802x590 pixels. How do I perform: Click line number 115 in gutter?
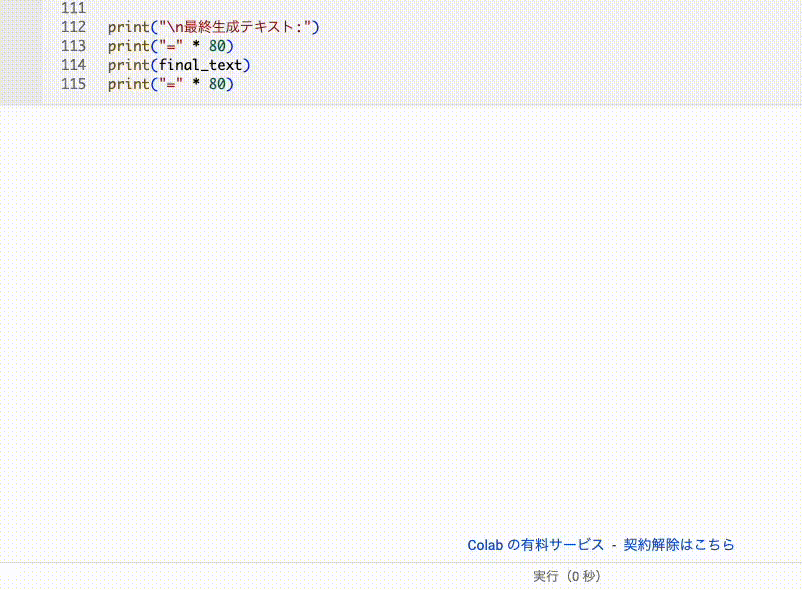[x=74, y=84]
